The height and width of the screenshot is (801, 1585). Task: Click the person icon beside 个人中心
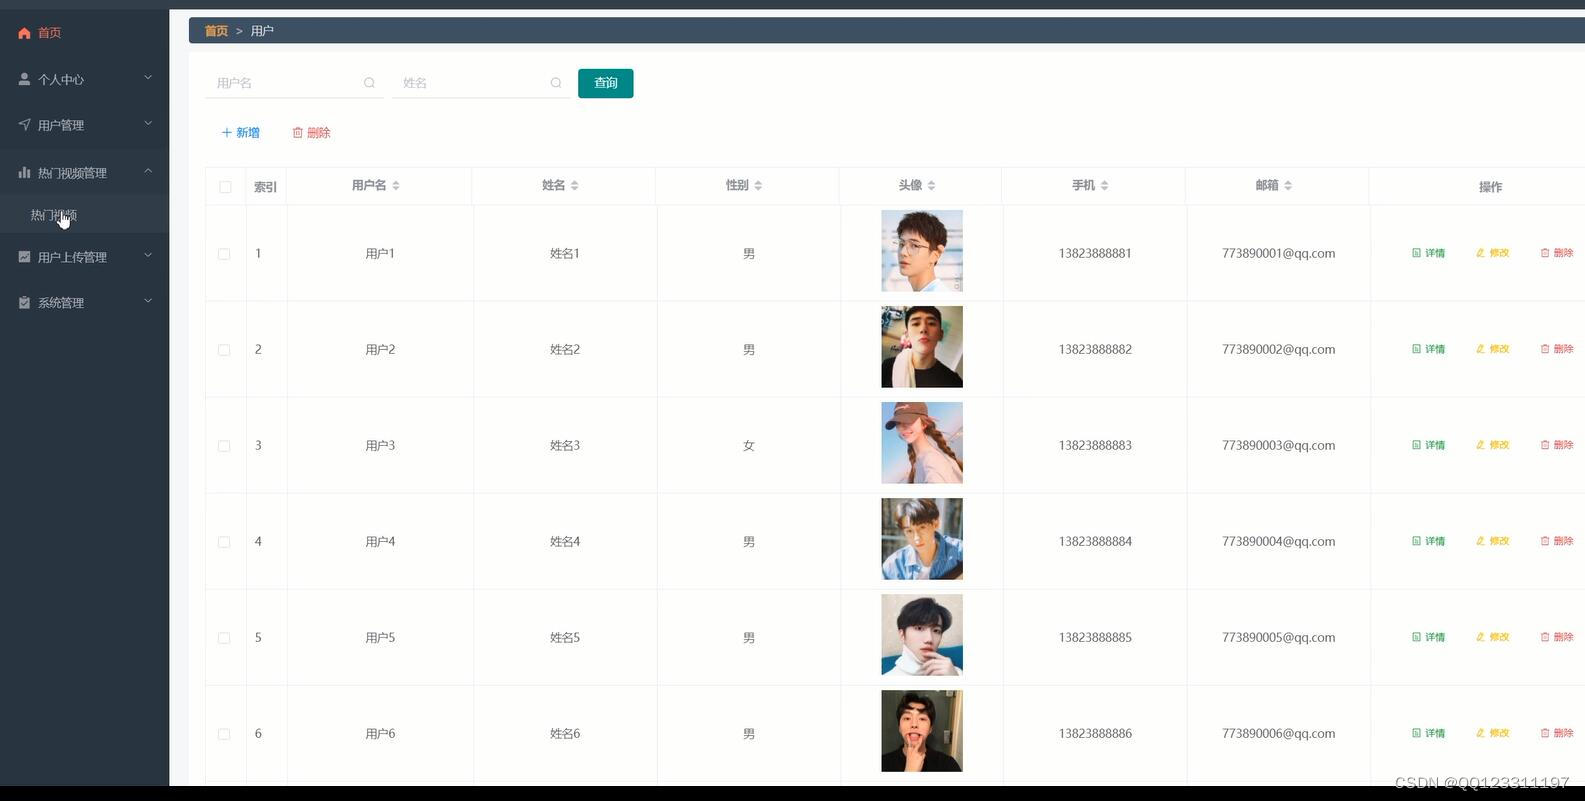(x=25, y=79)
